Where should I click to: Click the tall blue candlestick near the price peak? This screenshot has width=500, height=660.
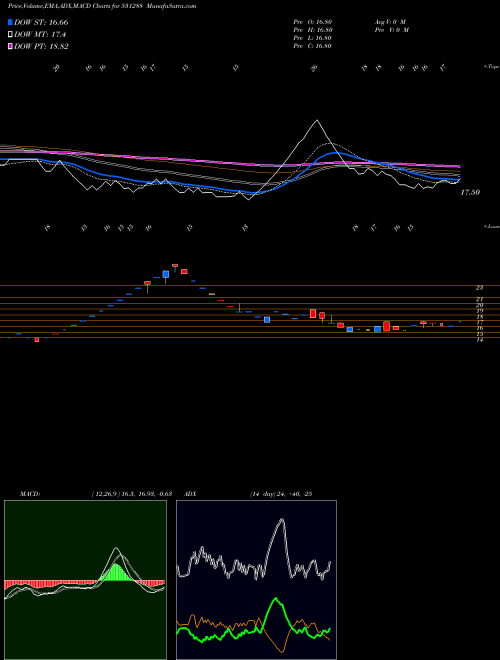click(166, 274)
